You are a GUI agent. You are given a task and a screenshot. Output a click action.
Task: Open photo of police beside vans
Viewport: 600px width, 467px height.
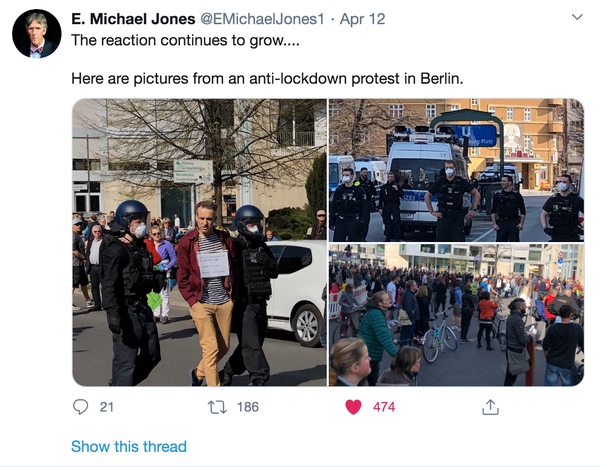[x=457, y=170]
